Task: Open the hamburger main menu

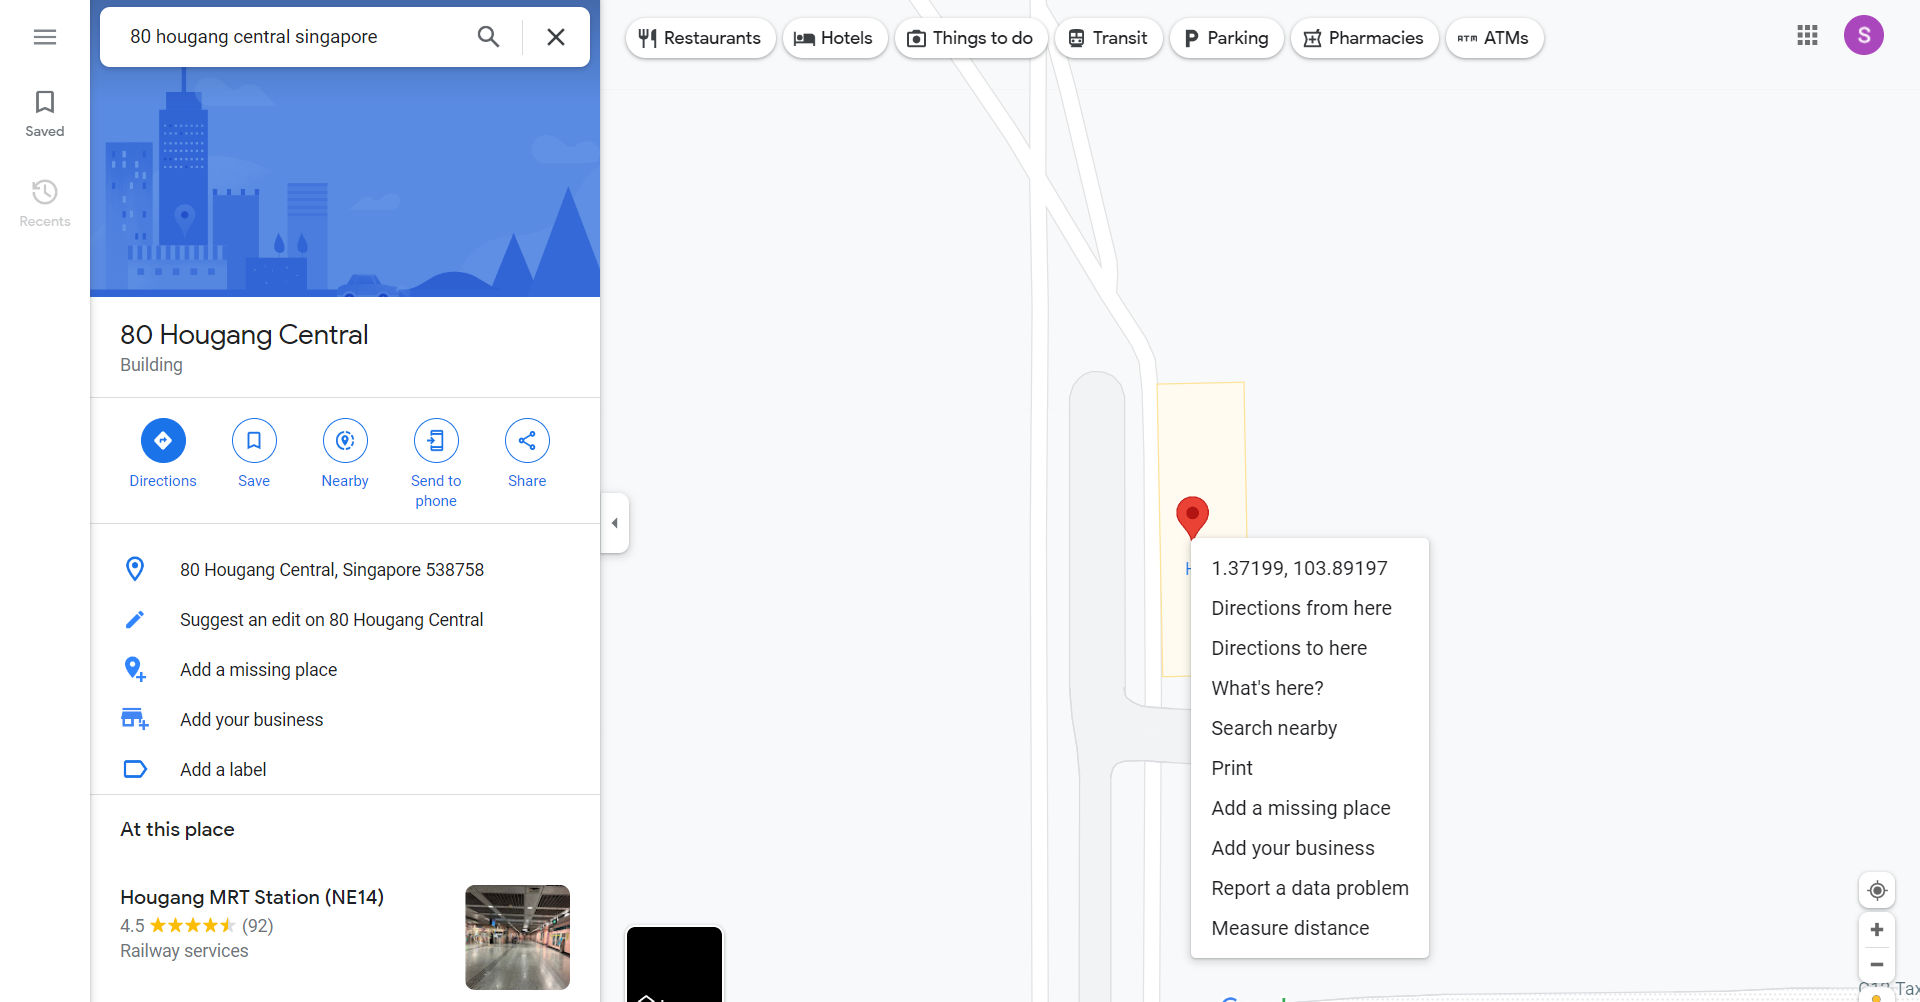Action: [x=45, y=37]
